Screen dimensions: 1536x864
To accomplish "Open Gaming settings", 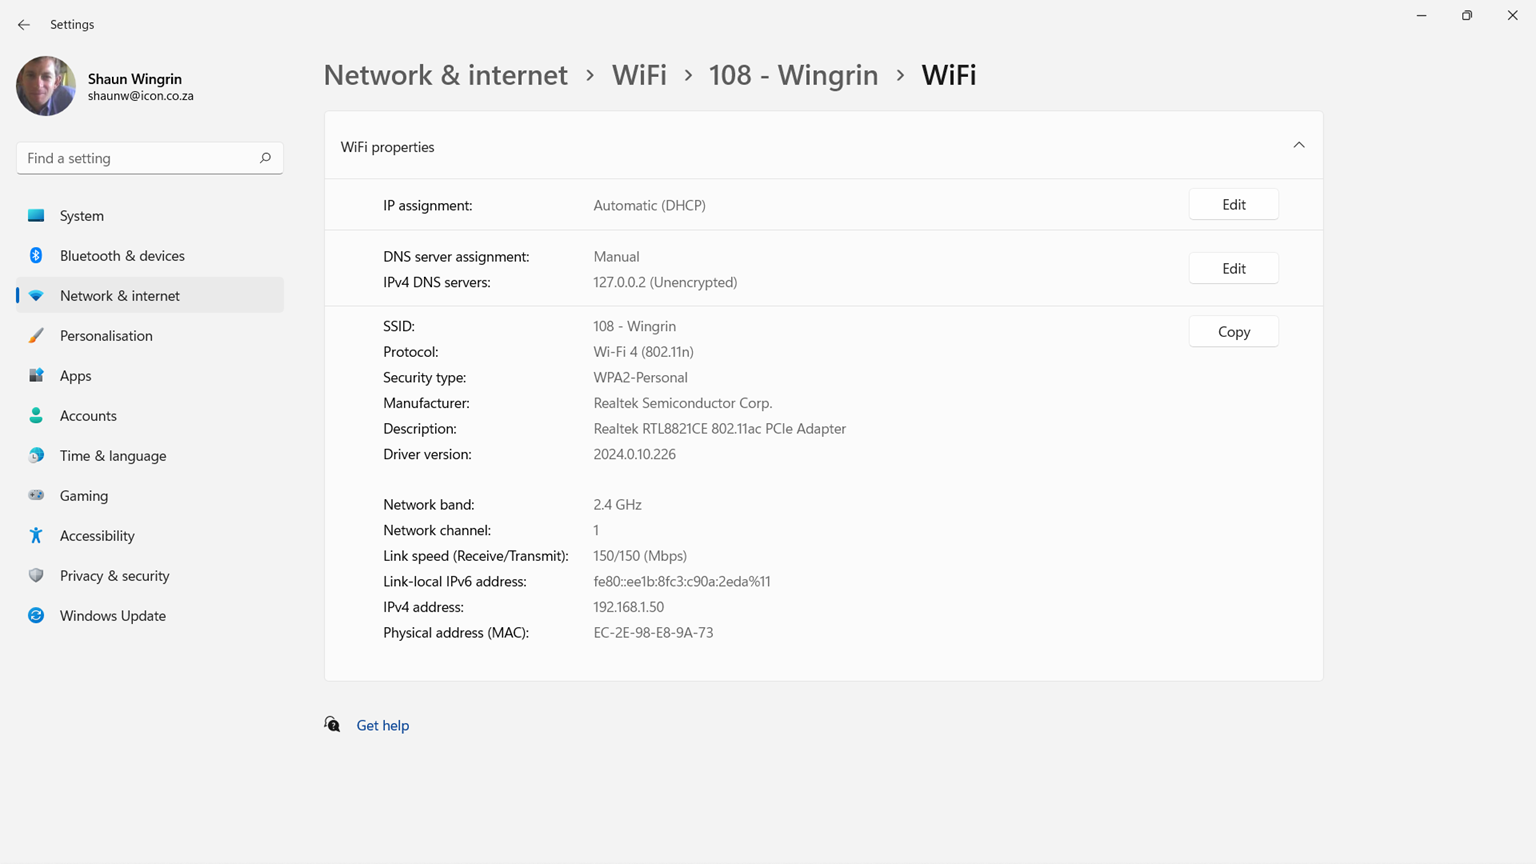I will tap(150, 496).
